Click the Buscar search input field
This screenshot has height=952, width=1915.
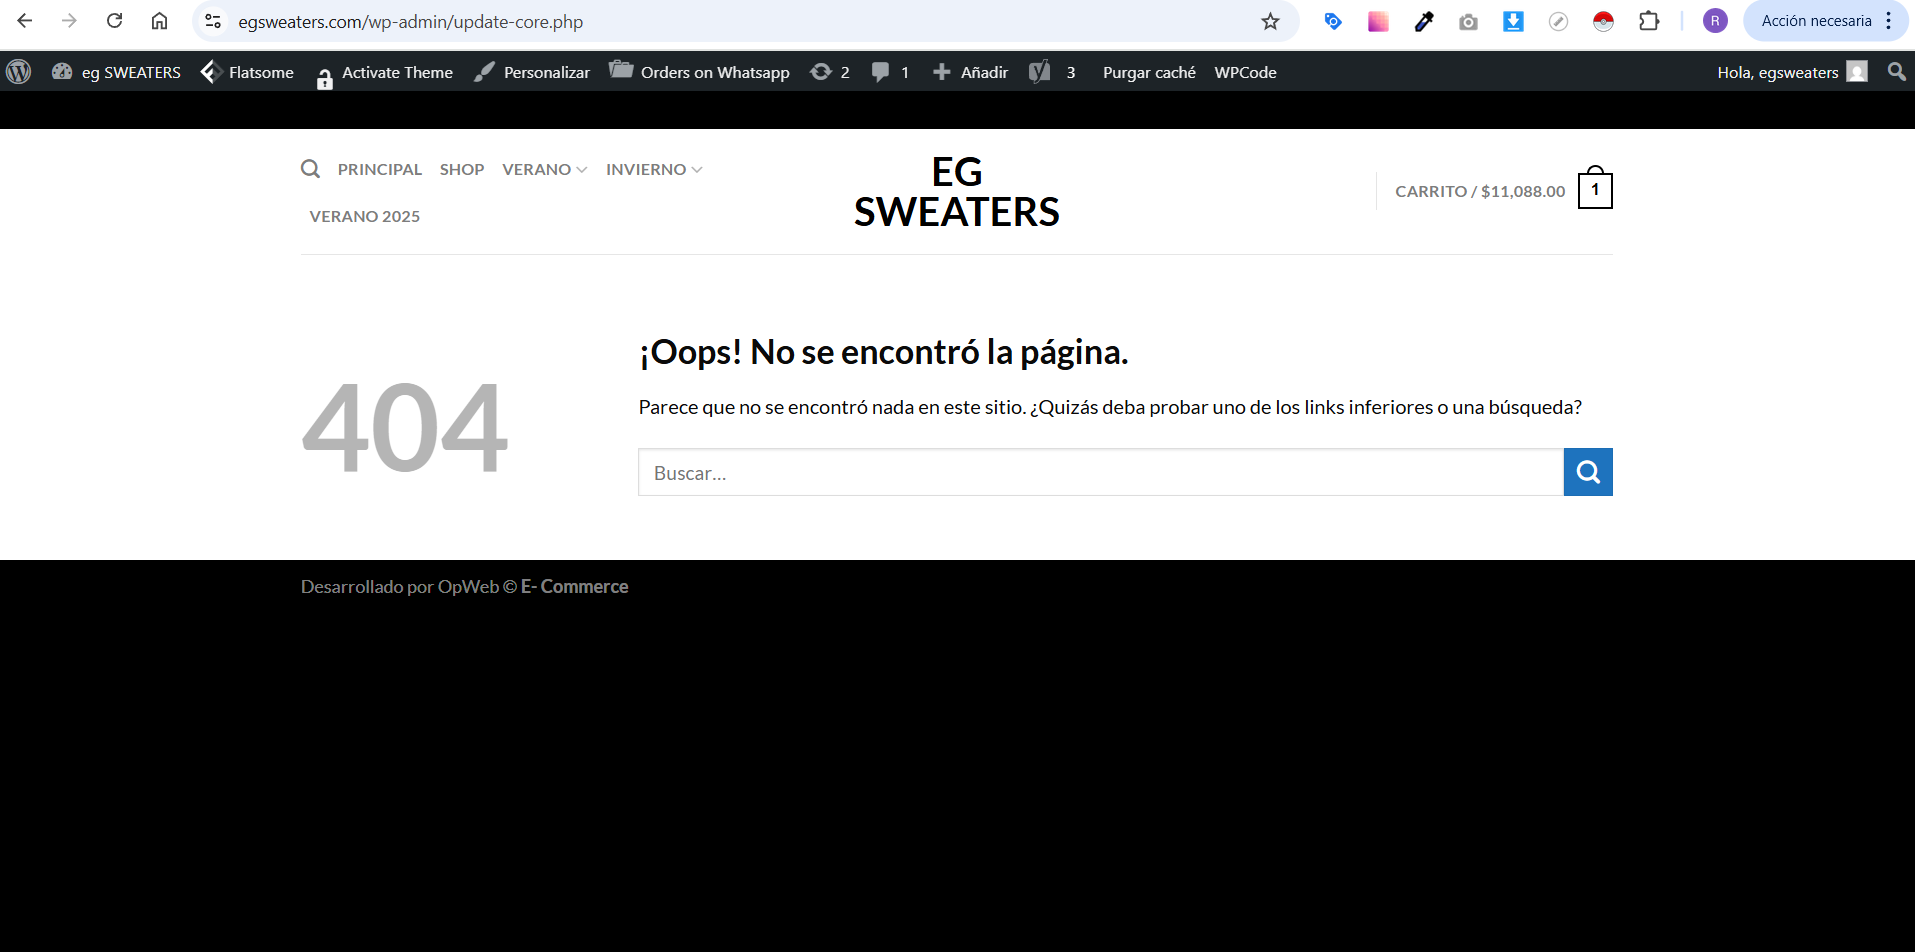tap(1100, 472)
